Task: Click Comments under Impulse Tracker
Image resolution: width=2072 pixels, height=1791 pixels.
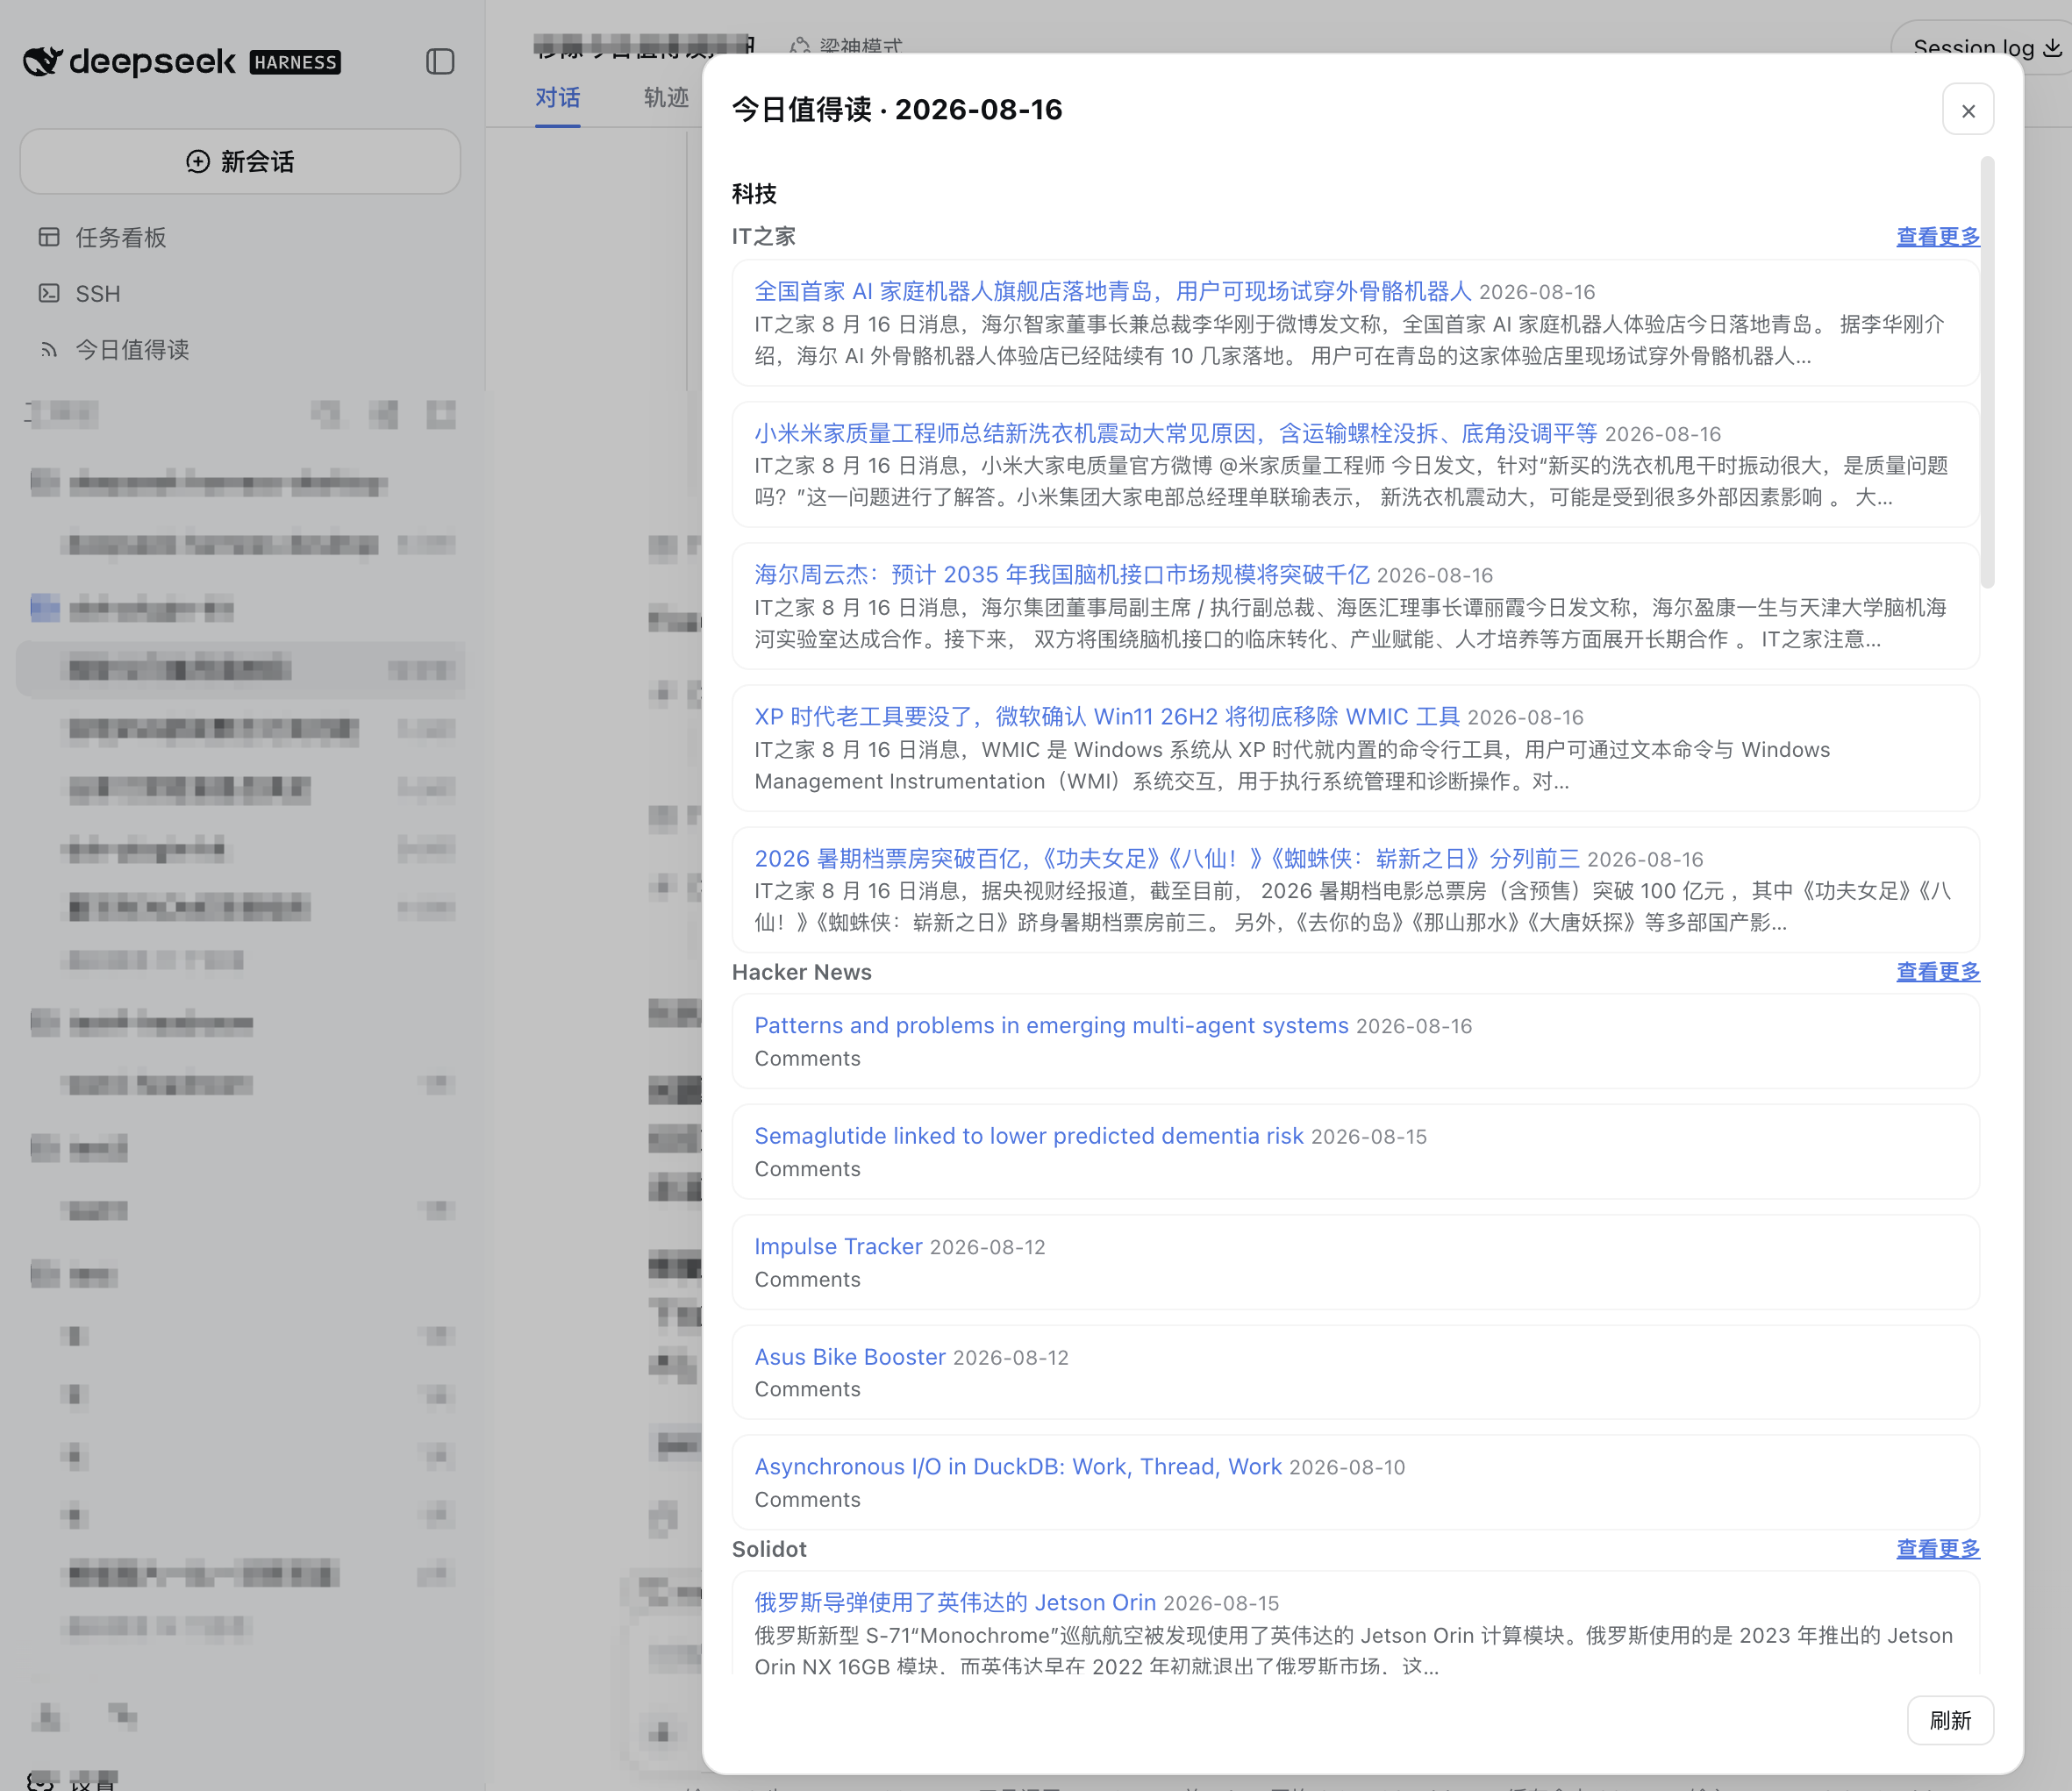Action: pos(807,1279)
